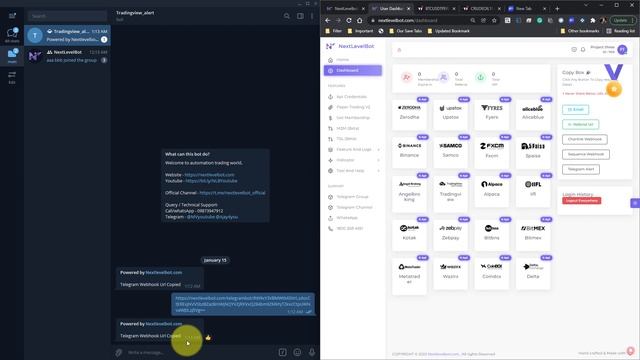The image size is (640, 360).
Task: Record voice message microphone in Telegram
Action: (x=312, y=352)
